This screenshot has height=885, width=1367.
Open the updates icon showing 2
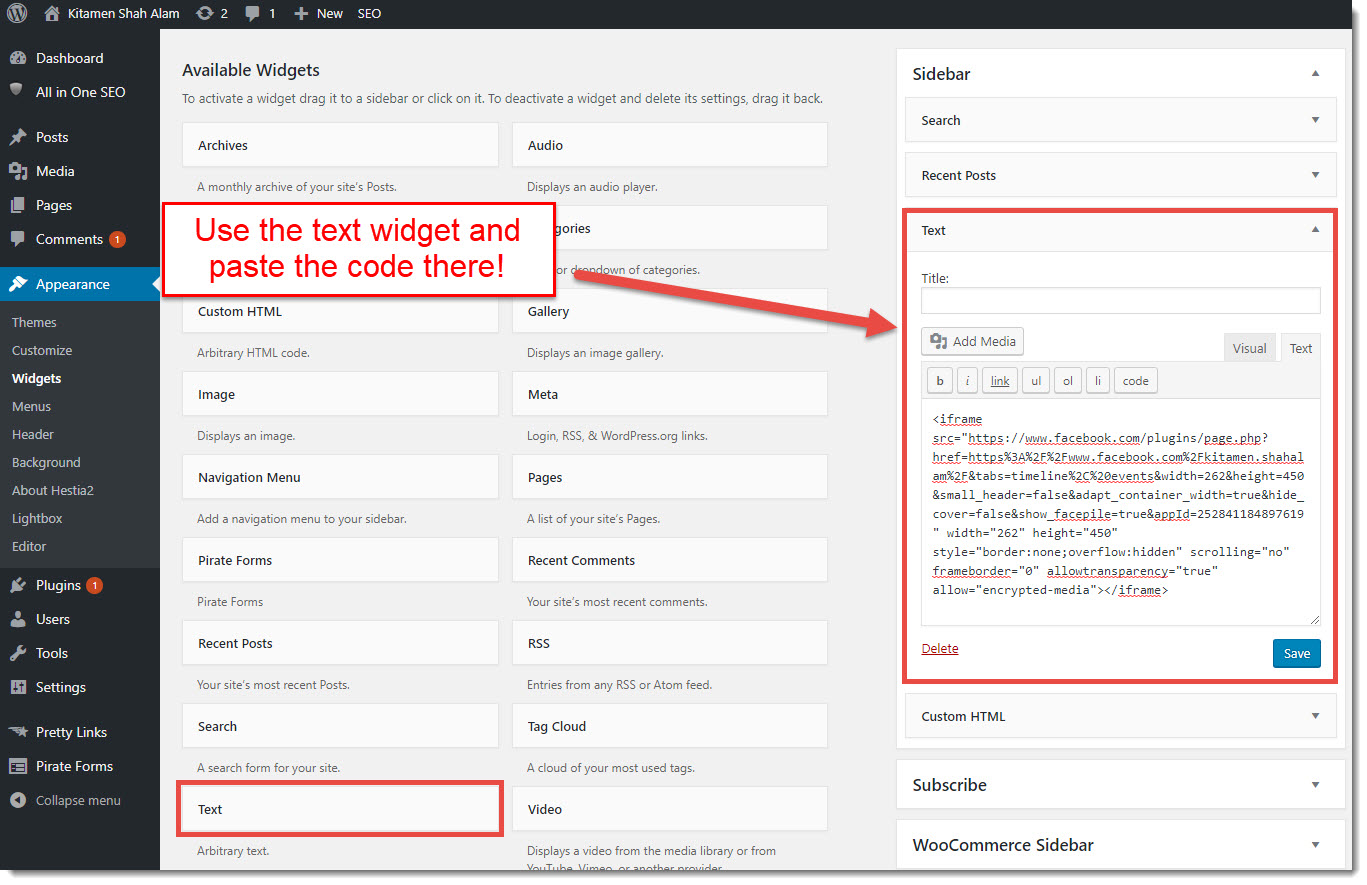point(205,13)
